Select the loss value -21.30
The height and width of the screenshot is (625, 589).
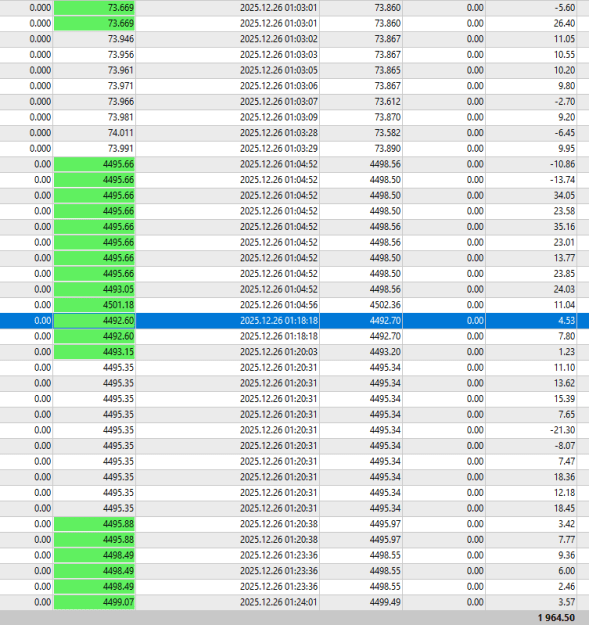pyautogui.click(x=562, y=430)
